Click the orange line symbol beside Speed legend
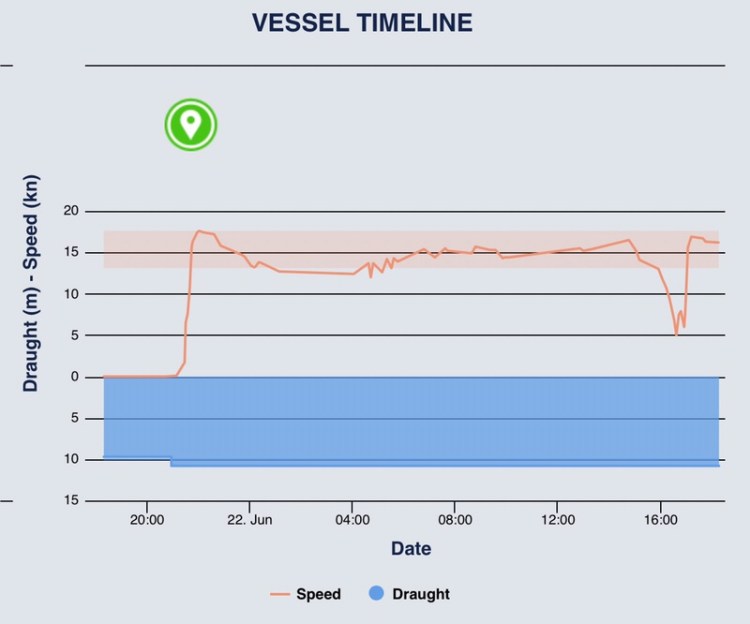750x624 pixels. [280, 594]
